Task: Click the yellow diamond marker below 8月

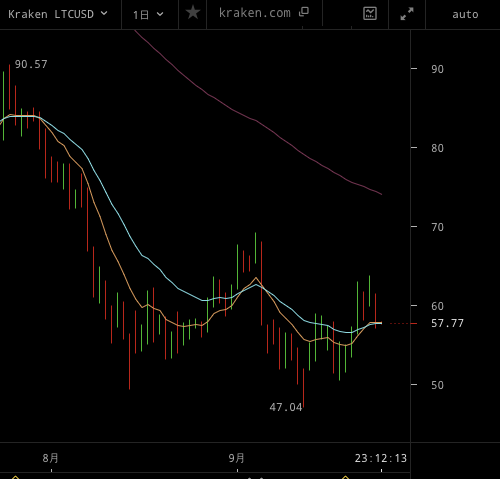Action: tap(15, 477)
